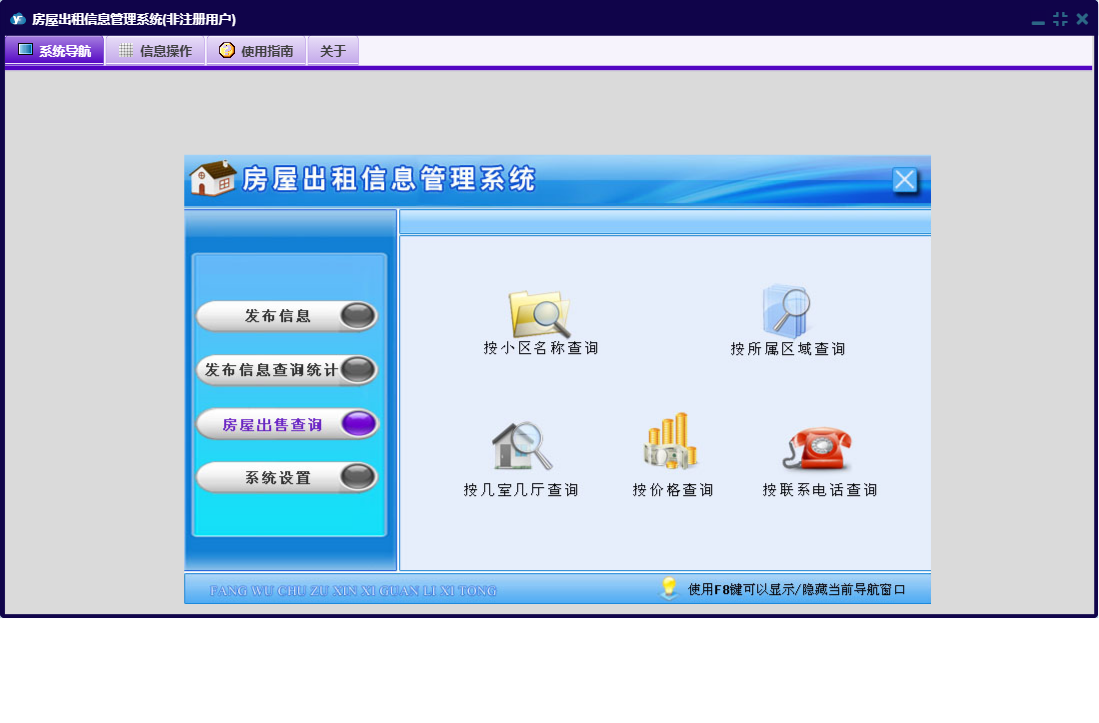This screenshot has height=723, width=1099.
Task: Click the 按小区名称查询 label
Action: pos(540,348)
